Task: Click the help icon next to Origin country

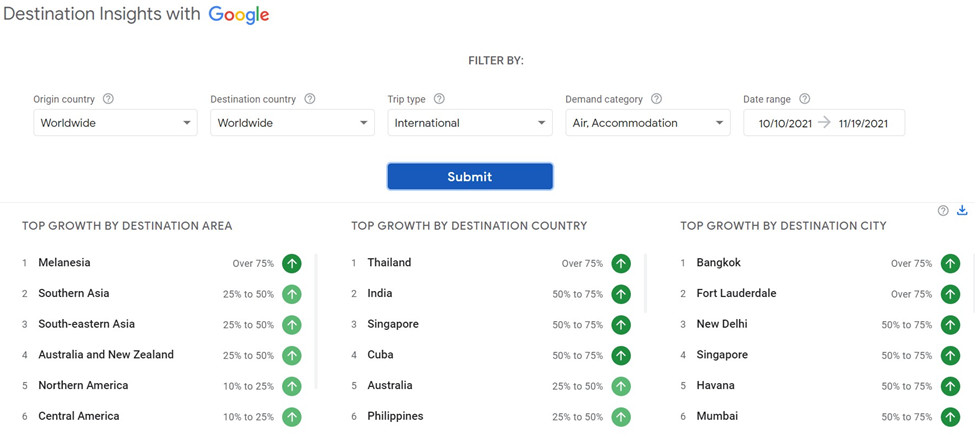Action: [108, 99]
